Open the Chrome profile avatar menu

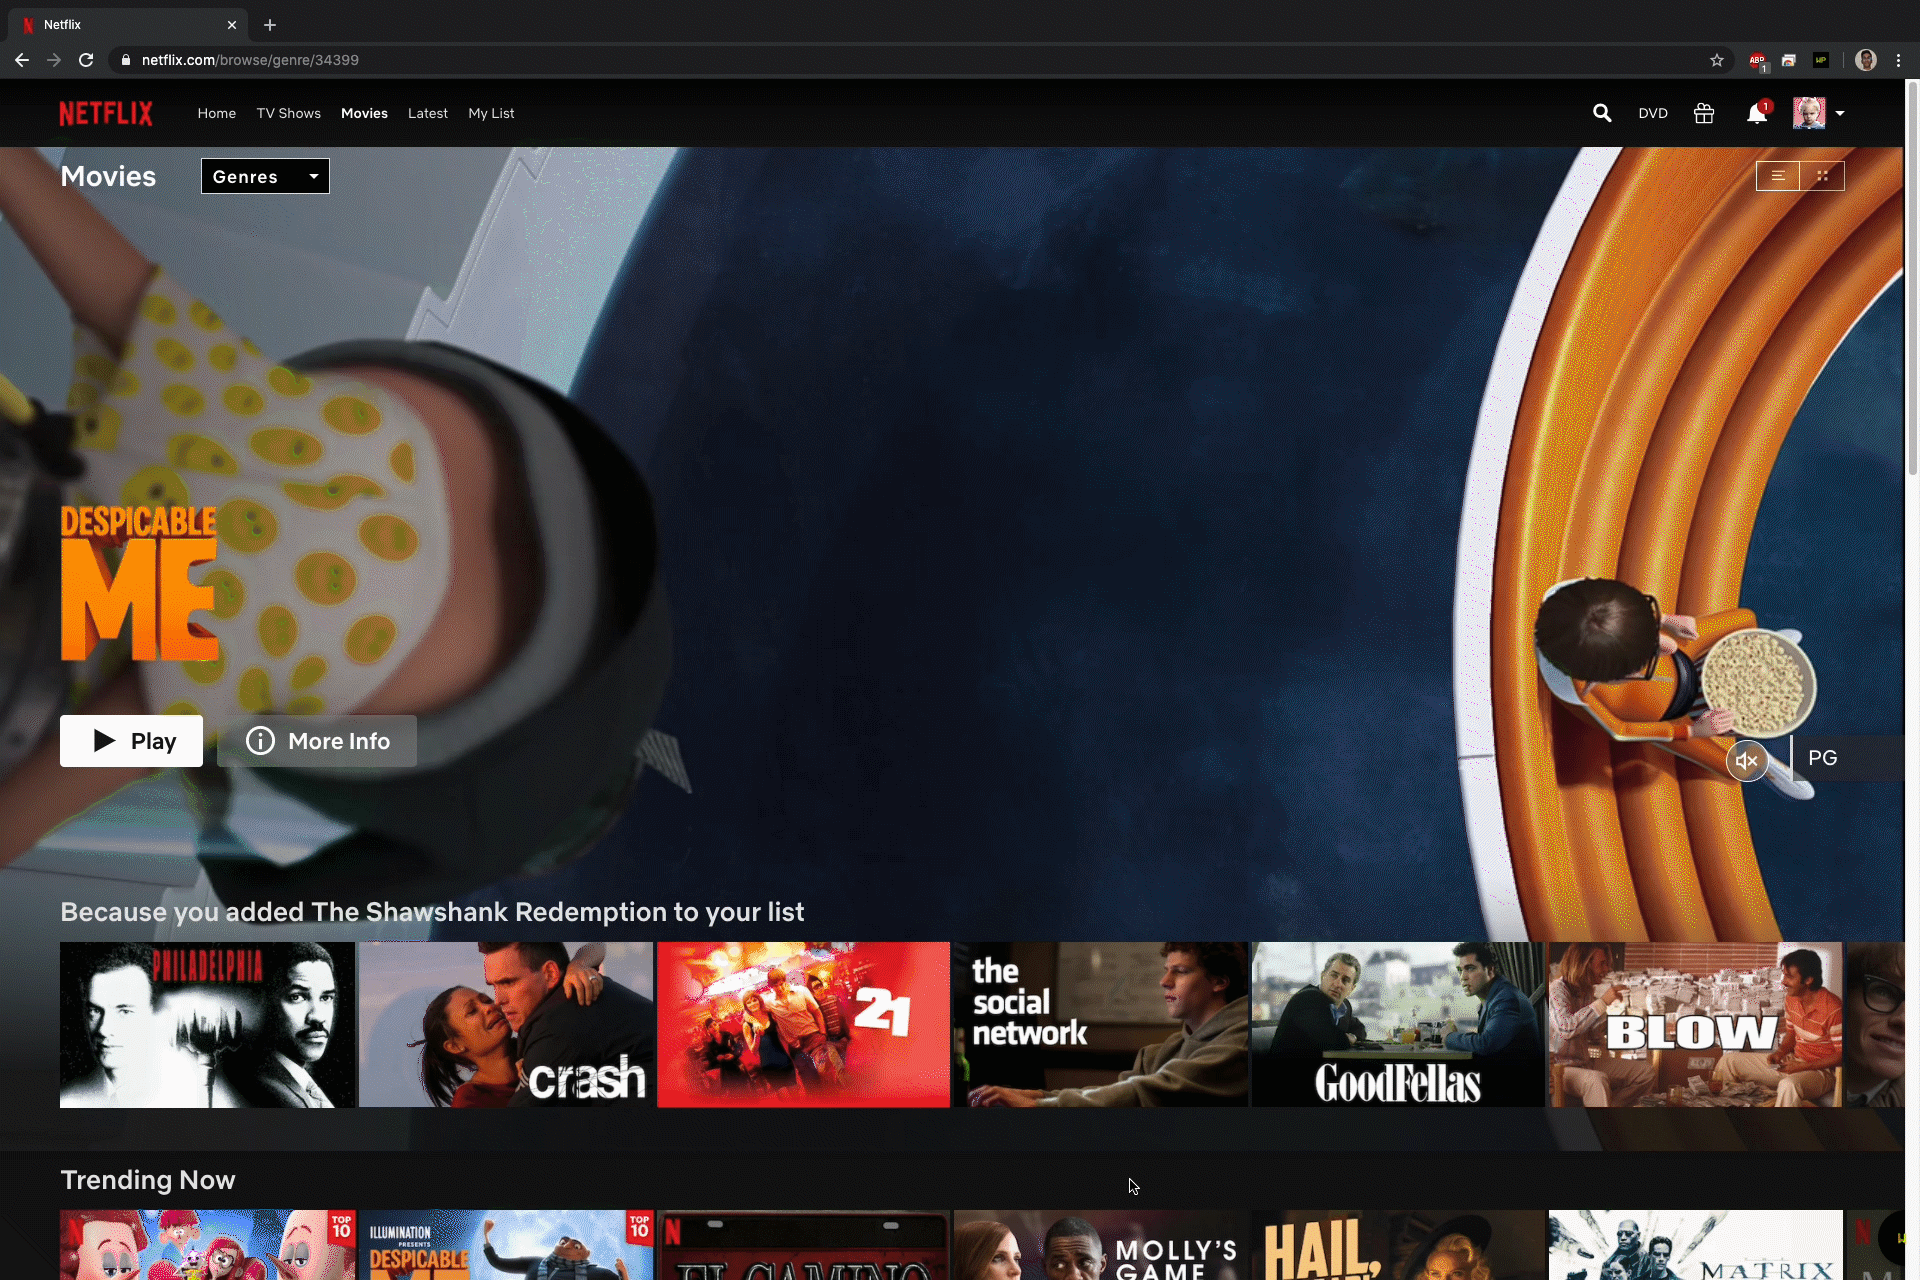(1866, 60)
